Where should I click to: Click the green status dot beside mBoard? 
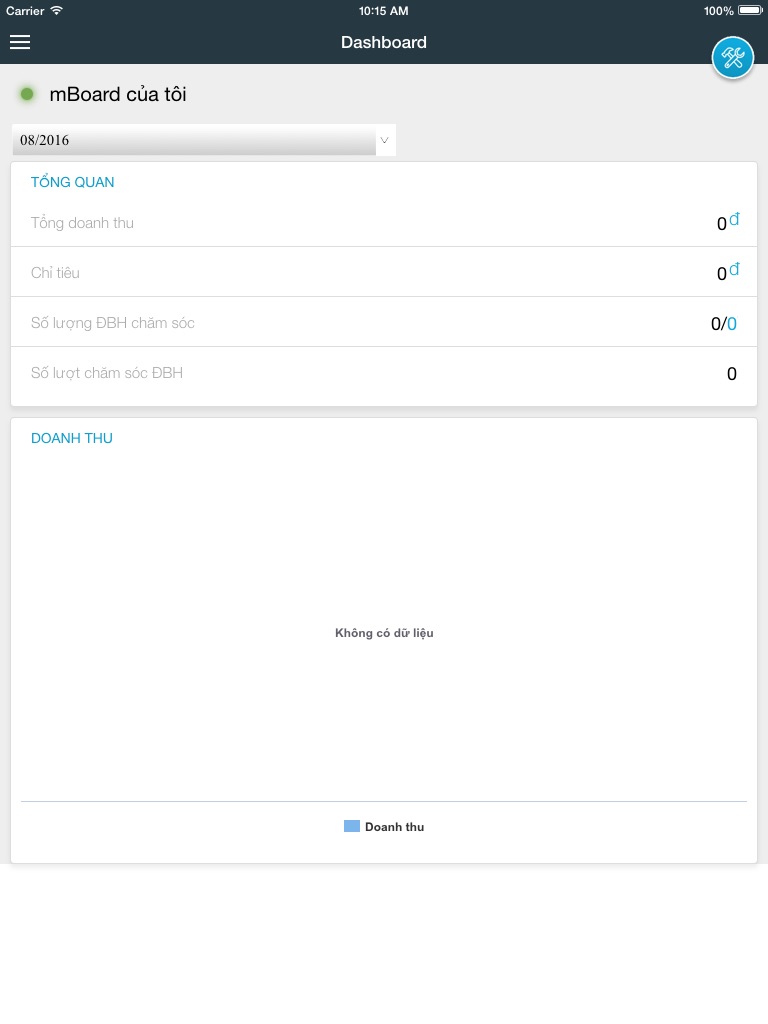pos(27,94)
